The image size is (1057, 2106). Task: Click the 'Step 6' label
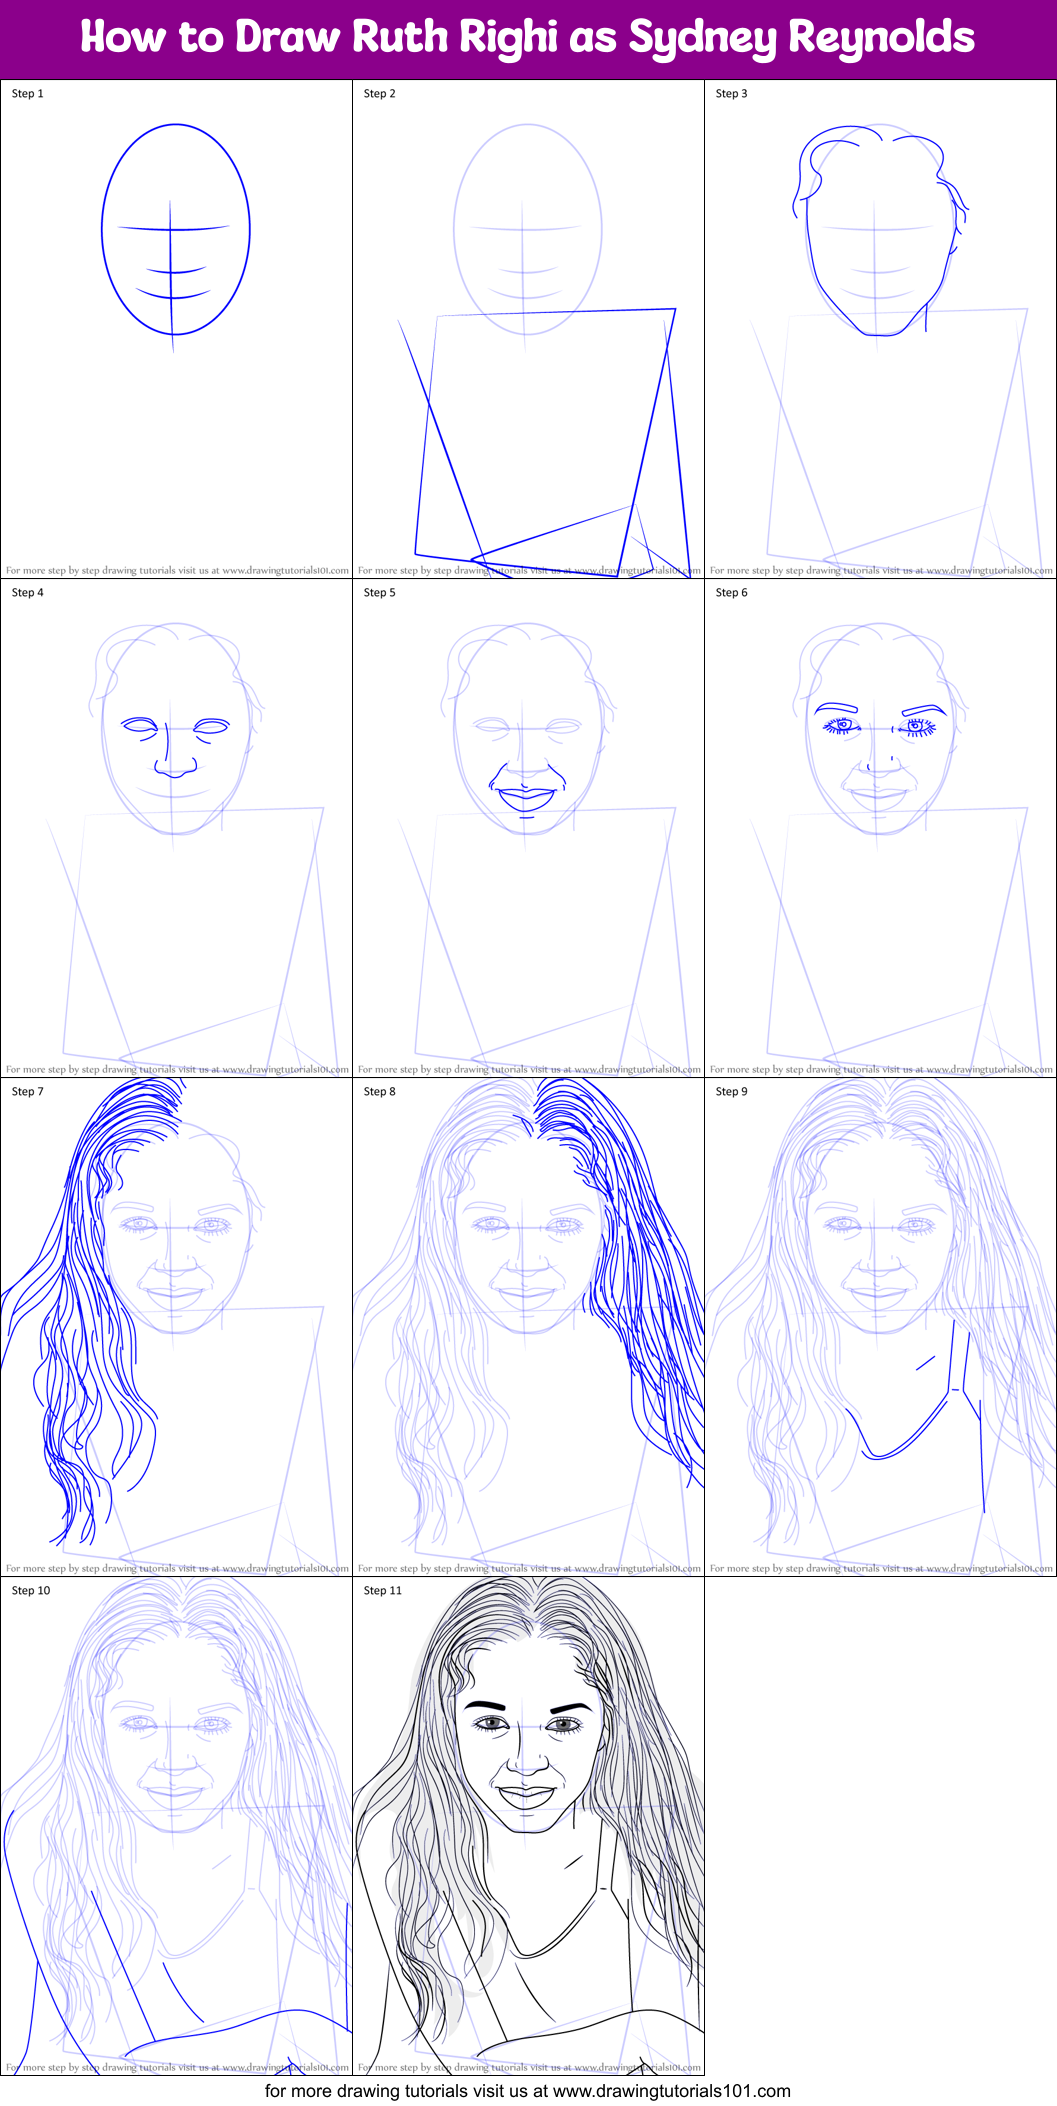[732, 593]
